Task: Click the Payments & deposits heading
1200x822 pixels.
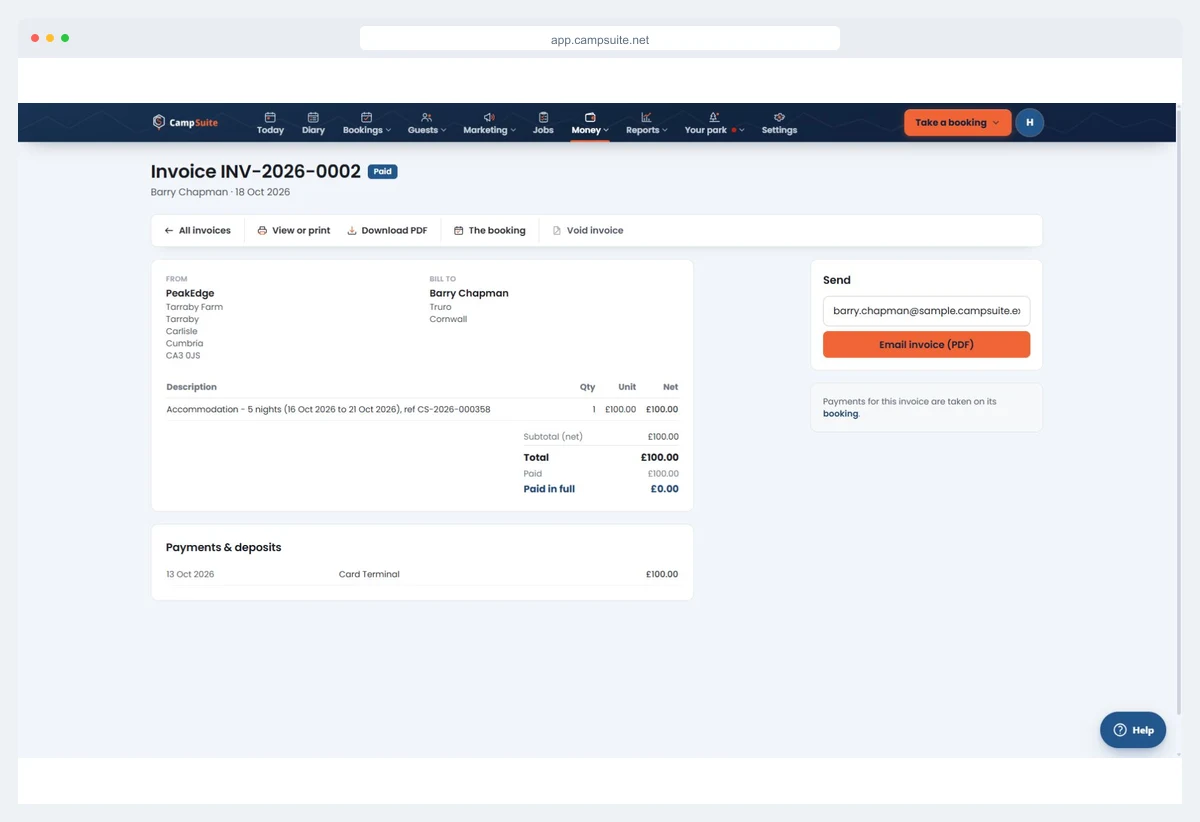Action: 224,547
